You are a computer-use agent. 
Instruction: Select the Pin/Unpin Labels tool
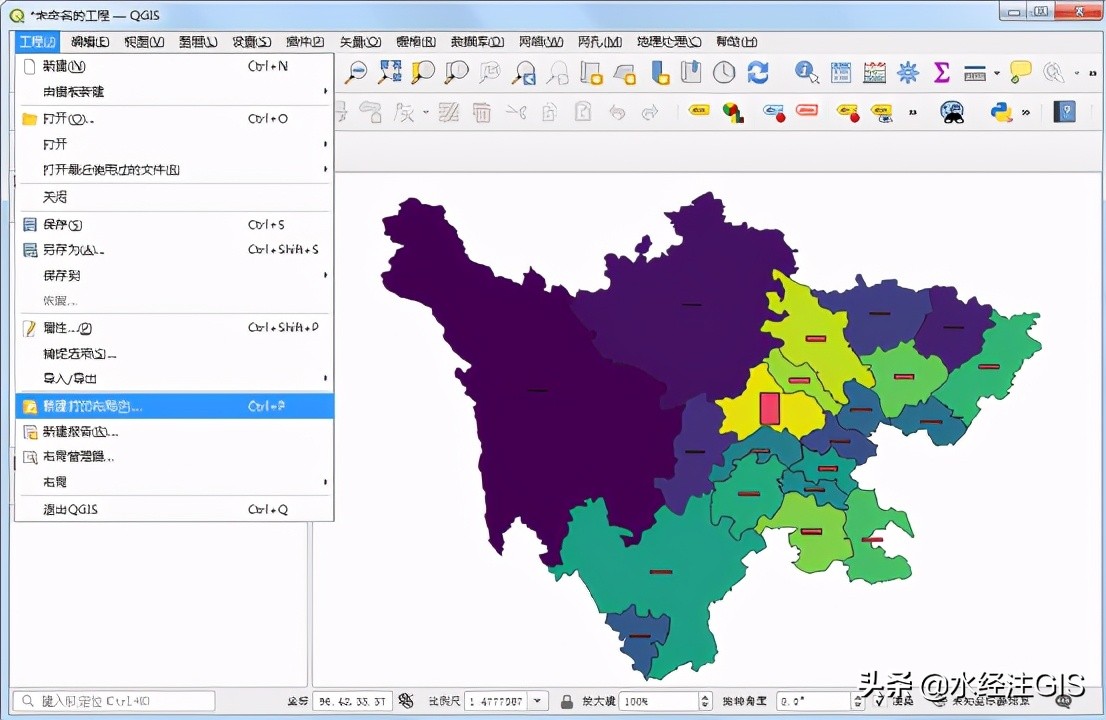(x=847, y=112)
